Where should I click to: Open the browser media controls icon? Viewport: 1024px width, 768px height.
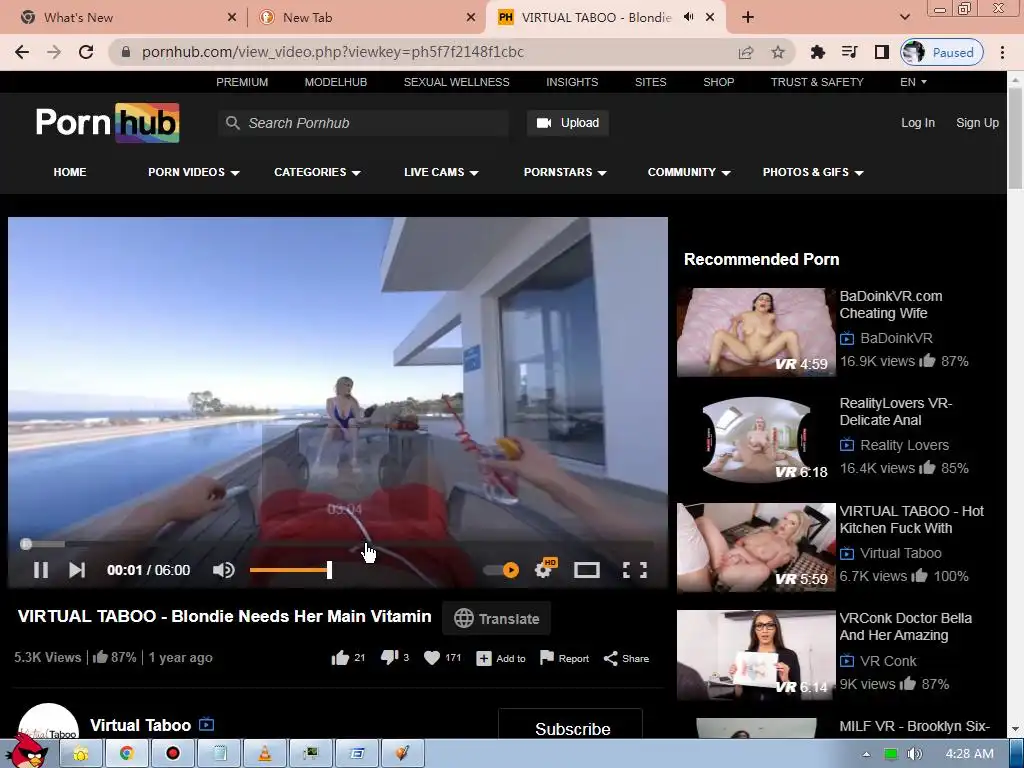(x=849, y=52)
